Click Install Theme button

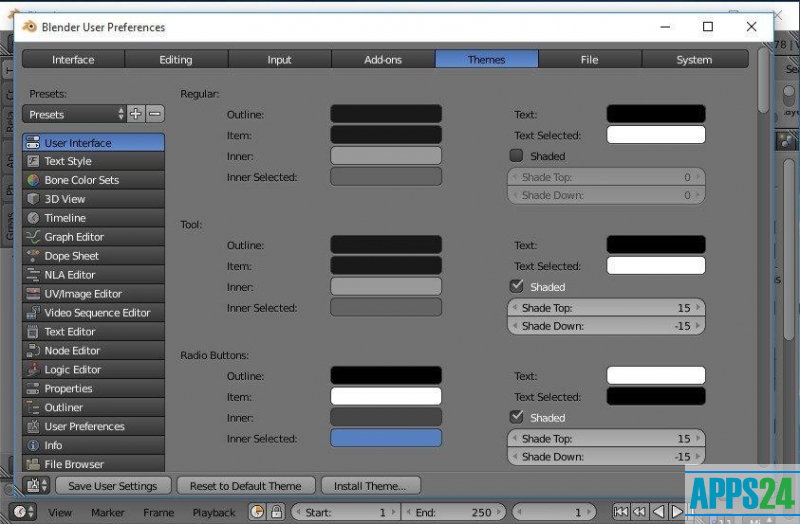[370, 486]
